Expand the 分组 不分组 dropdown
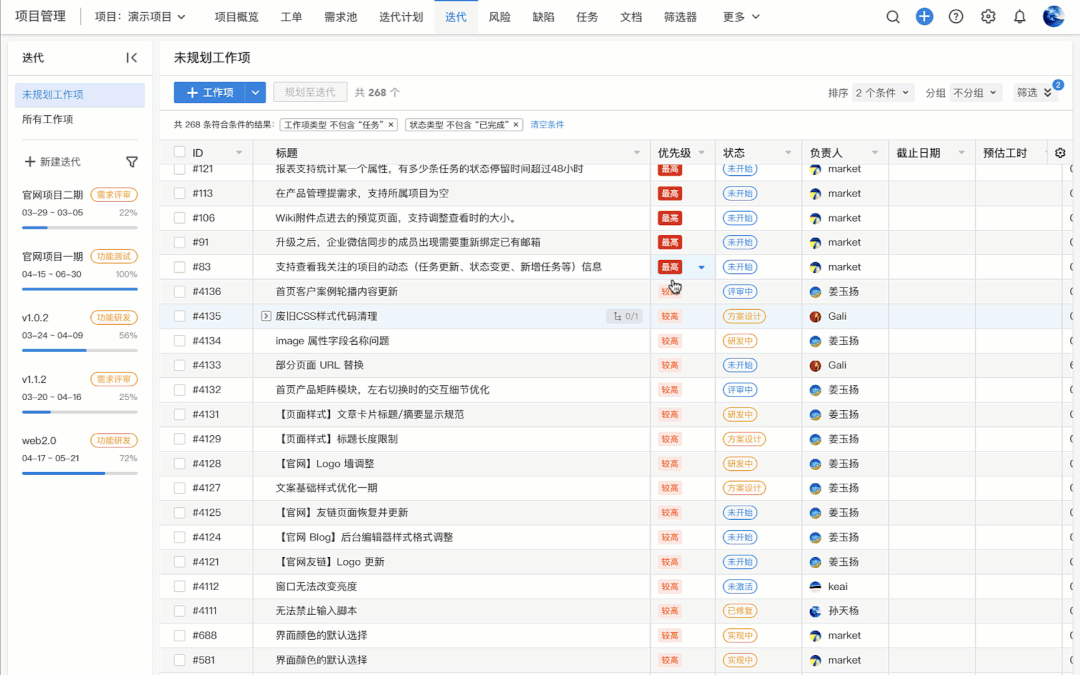This screenshot has height=675, width=1080. click(975, 93)
